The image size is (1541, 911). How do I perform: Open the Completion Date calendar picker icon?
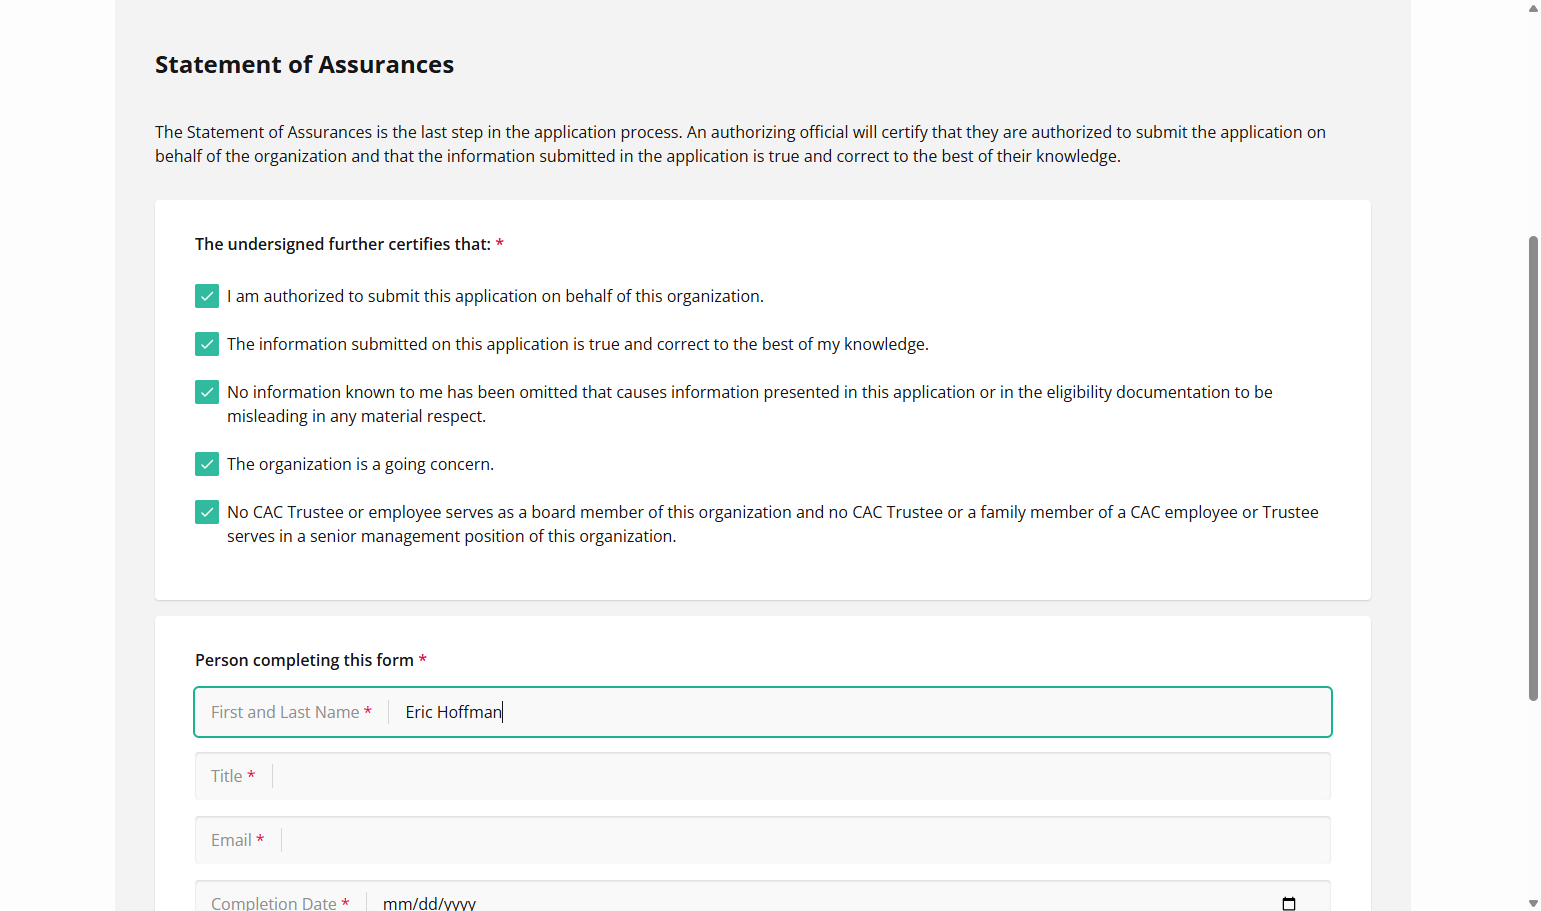pos(1289,903)
